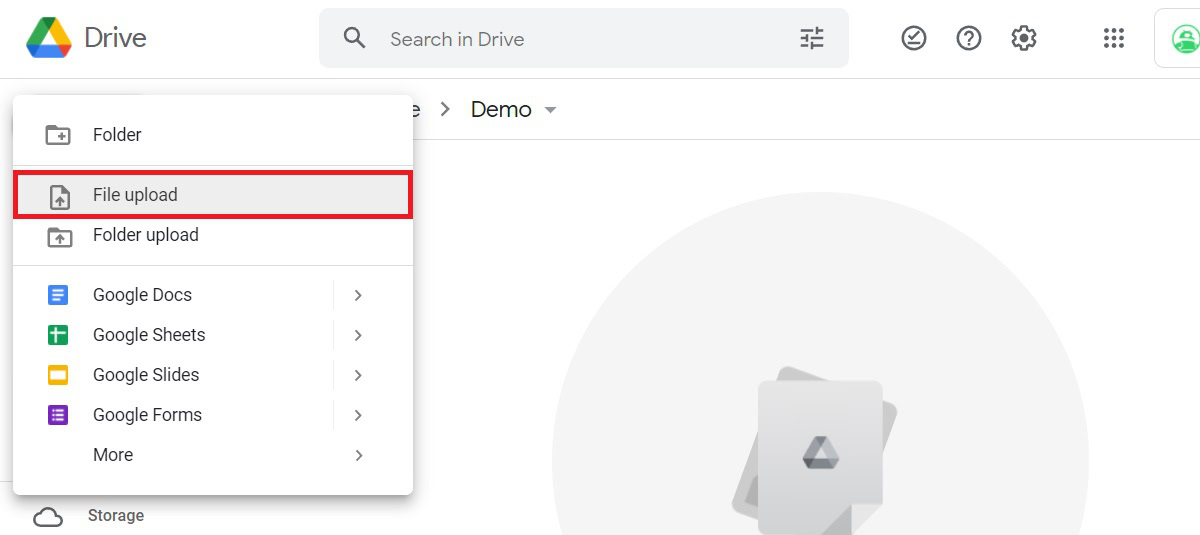Click the Demo breadcrumb label
Viewport: 1200px width, 535px height.
[x=501, y=110]
